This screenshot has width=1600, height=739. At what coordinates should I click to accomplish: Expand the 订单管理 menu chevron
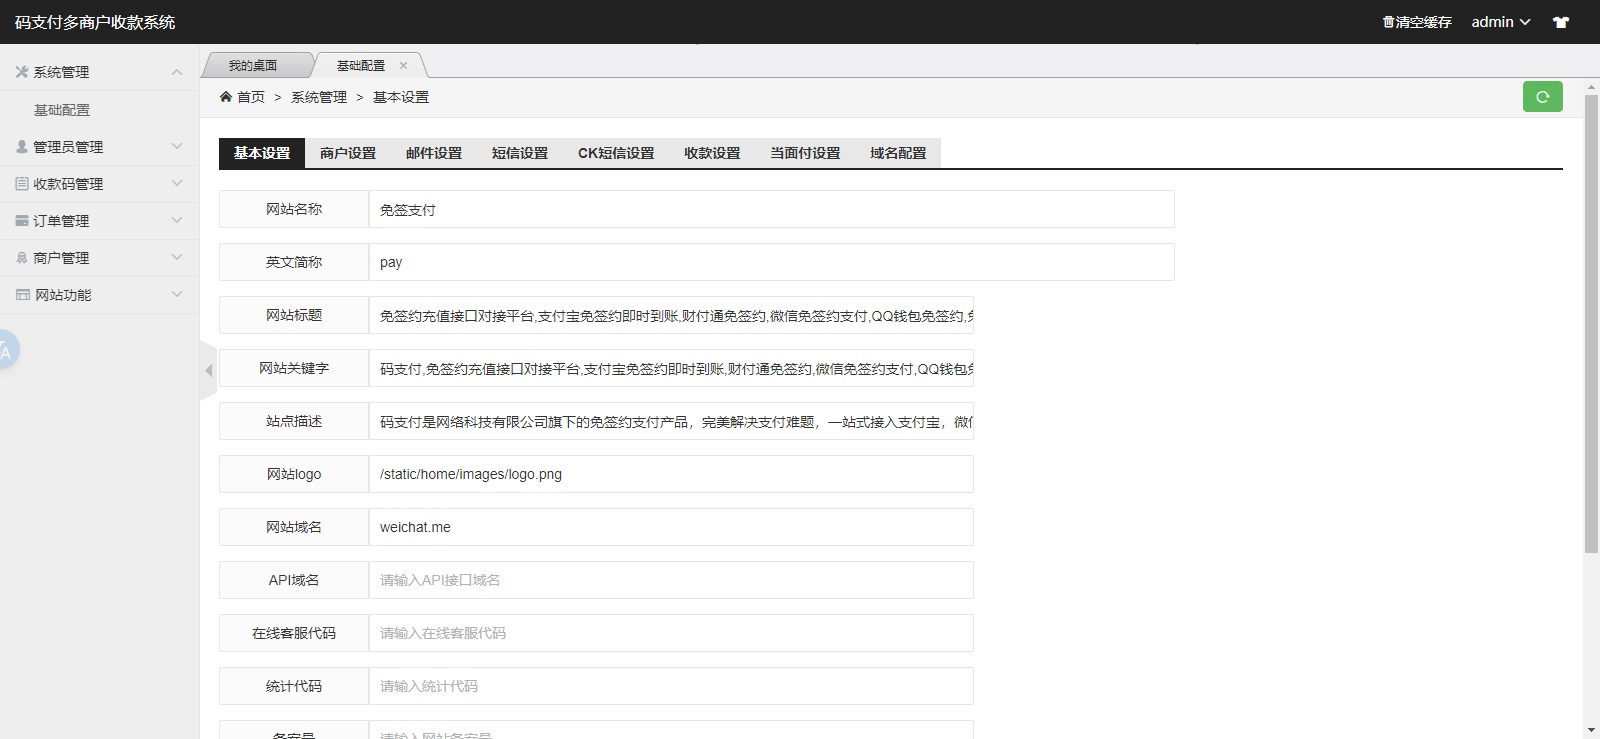(177, 220)
